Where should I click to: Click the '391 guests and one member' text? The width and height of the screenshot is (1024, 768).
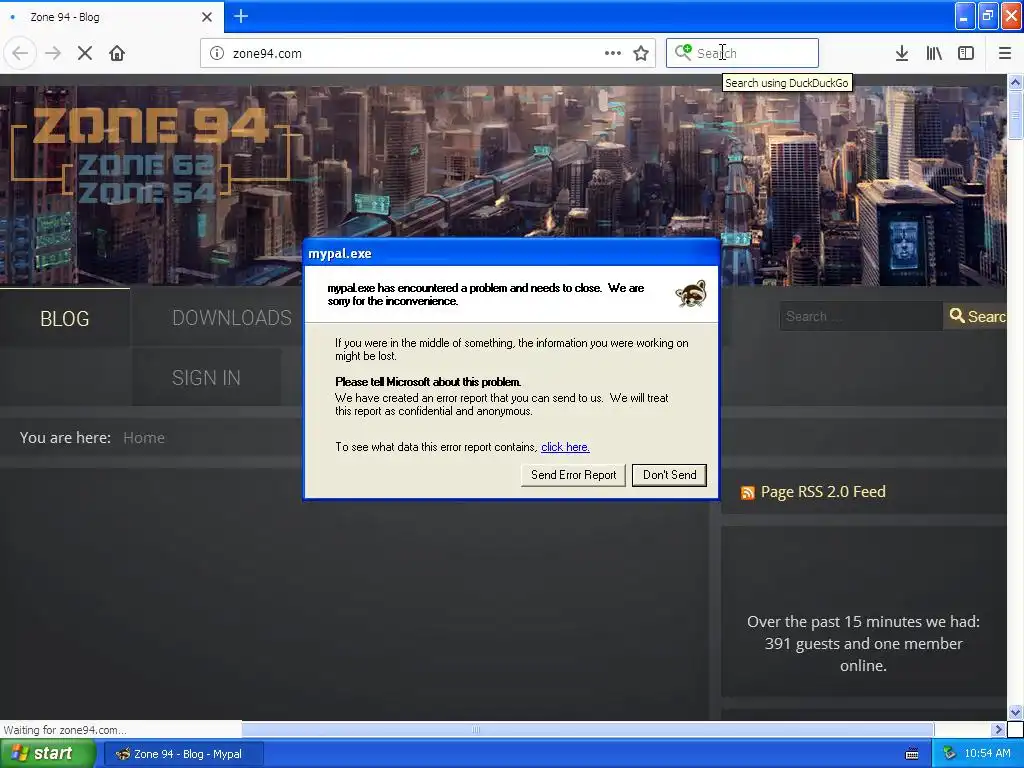point(863,644)
